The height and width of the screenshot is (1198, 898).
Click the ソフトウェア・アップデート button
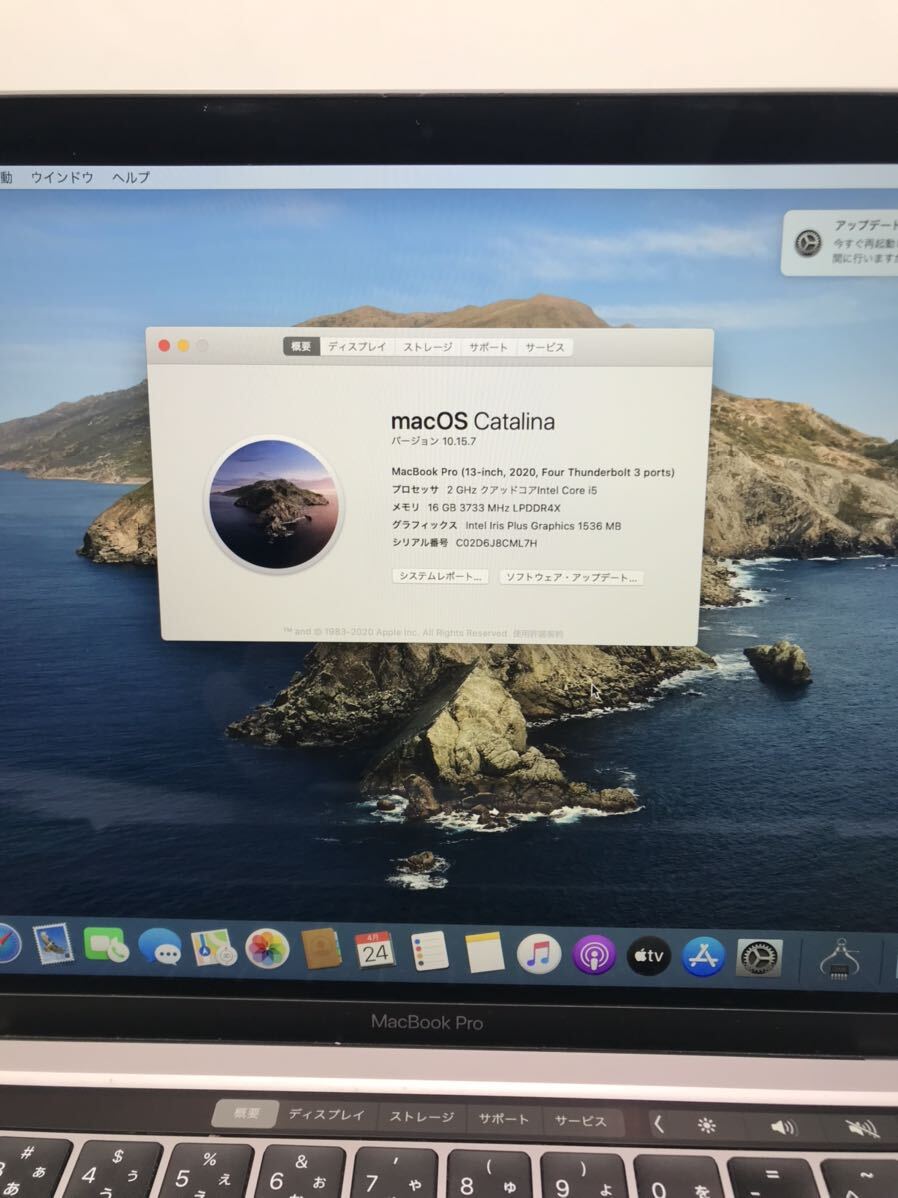pyautogui.click(x=572, y=578)
